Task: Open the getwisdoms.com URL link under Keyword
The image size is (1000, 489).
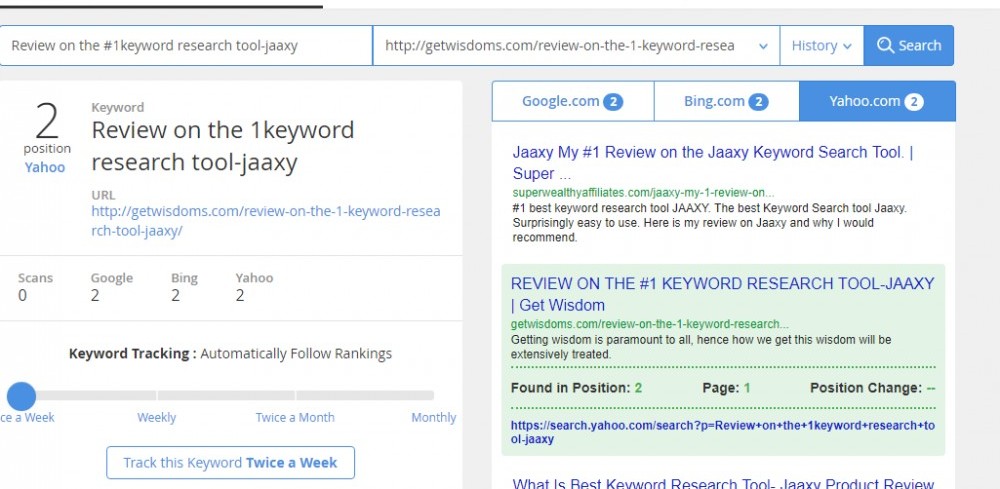Action: (265, 221)
